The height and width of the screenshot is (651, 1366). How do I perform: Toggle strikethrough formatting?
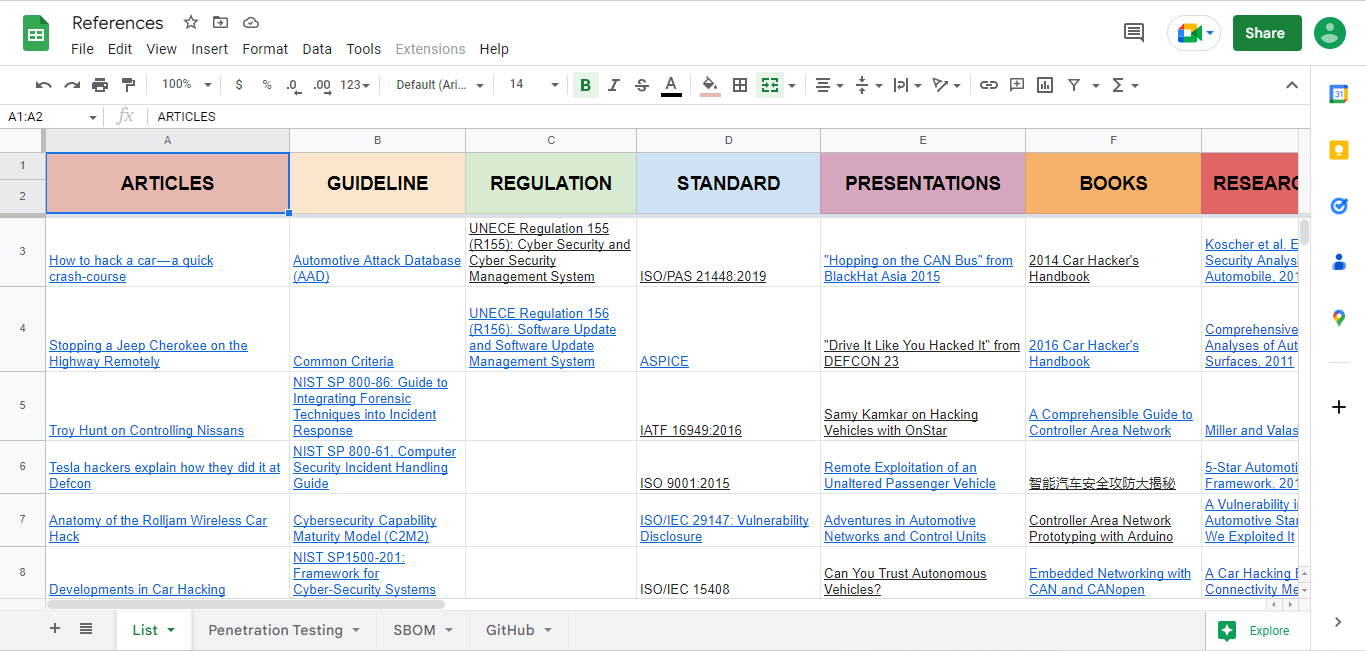[642, 85]
